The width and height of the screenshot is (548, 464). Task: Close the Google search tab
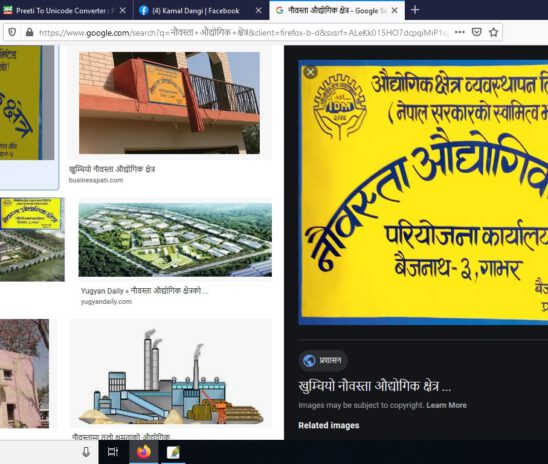[x=395, y=11]
